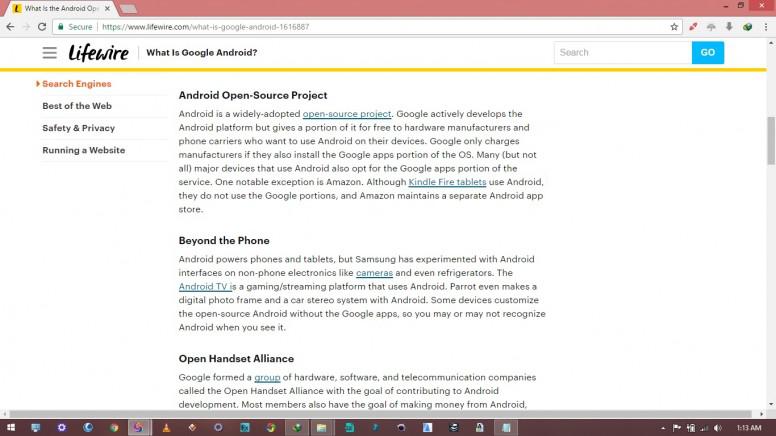Image resolution: width=776 pixels, height=436 pixels.
Task: Click the gray cloud extension icon
Action: point(711,27)
